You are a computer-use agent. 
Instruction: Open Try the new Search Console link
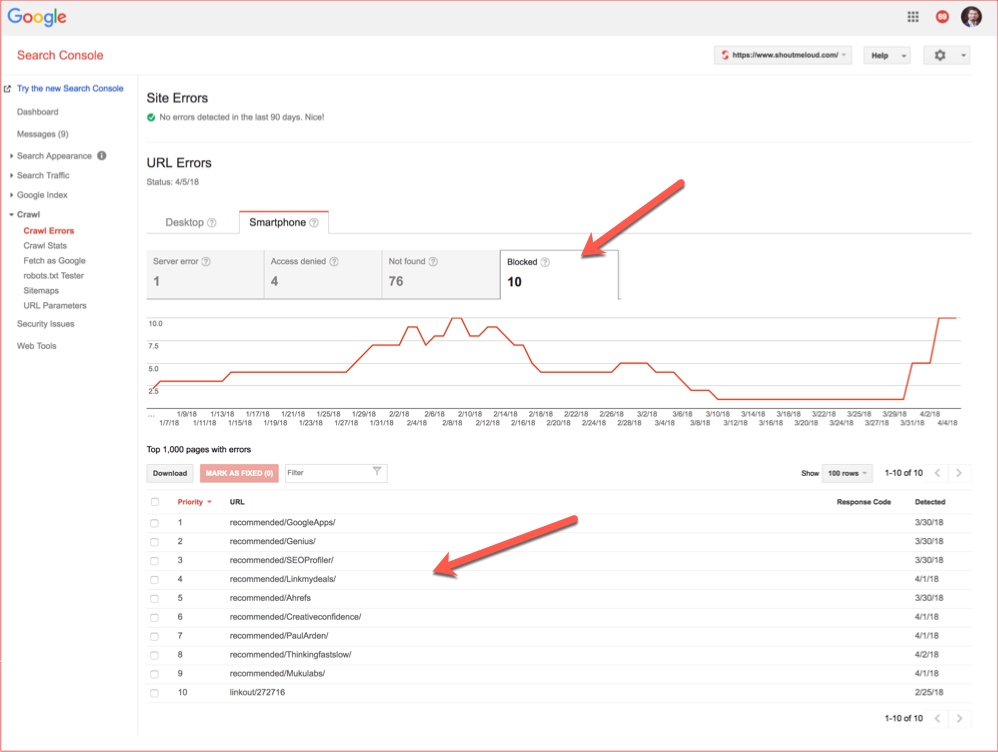(x=70, y=88)
